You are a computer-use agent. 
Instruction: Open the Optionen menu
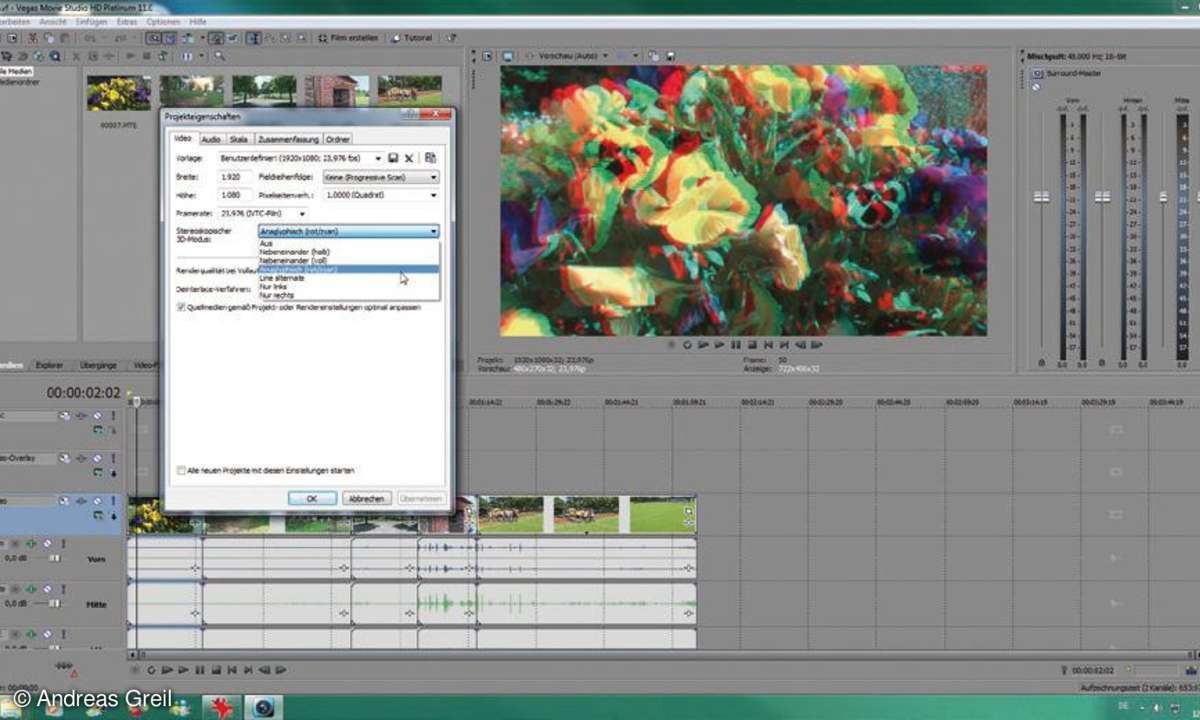tap(164, 21)
